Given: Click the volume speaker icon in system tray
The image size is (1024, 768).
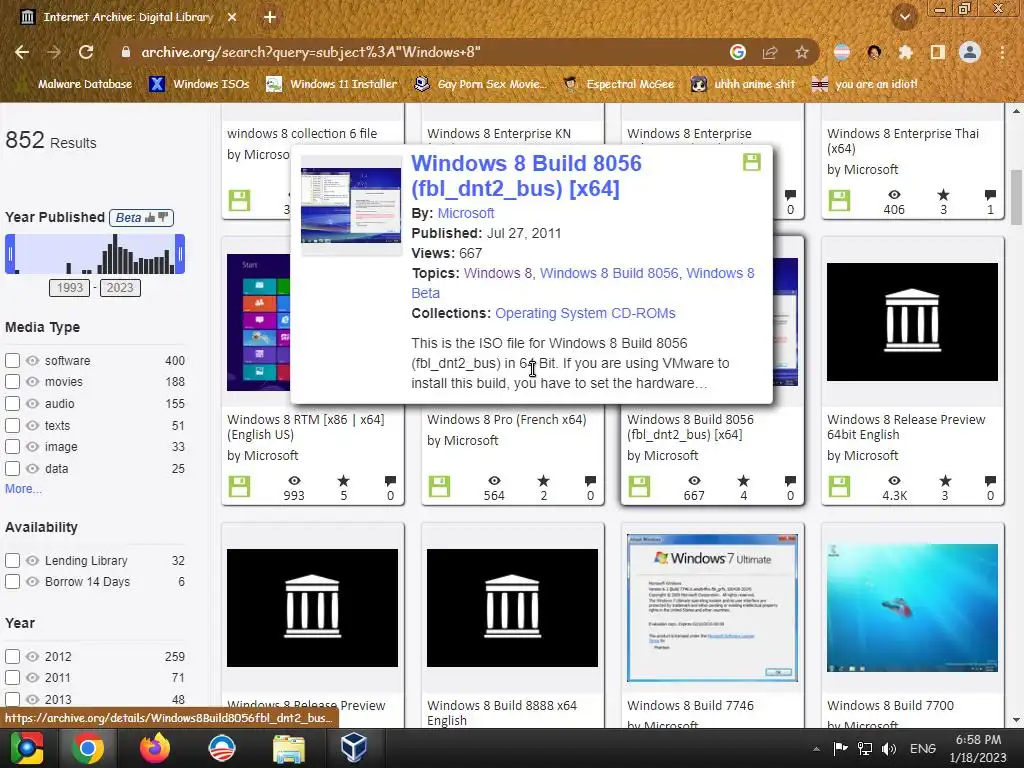Looking at the screenshot, I should coord(889,749).
